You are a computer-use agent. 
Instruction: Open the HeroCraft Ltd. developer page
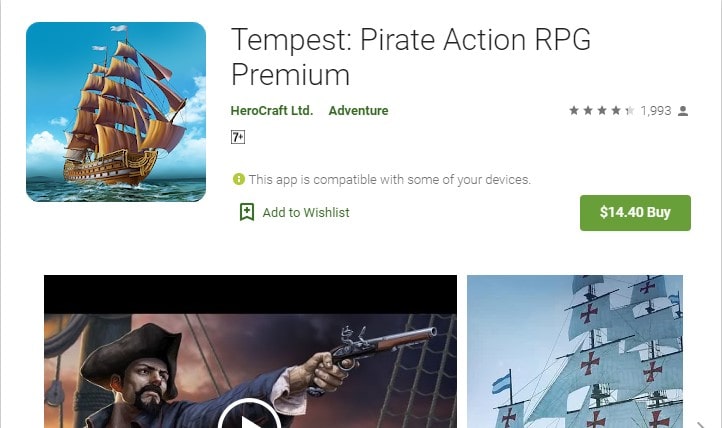point(272,111)
